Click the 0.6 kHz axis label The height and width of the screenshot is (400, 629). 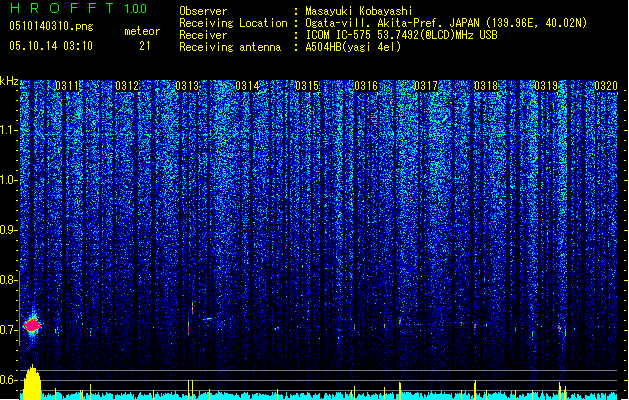pos(9,380)
